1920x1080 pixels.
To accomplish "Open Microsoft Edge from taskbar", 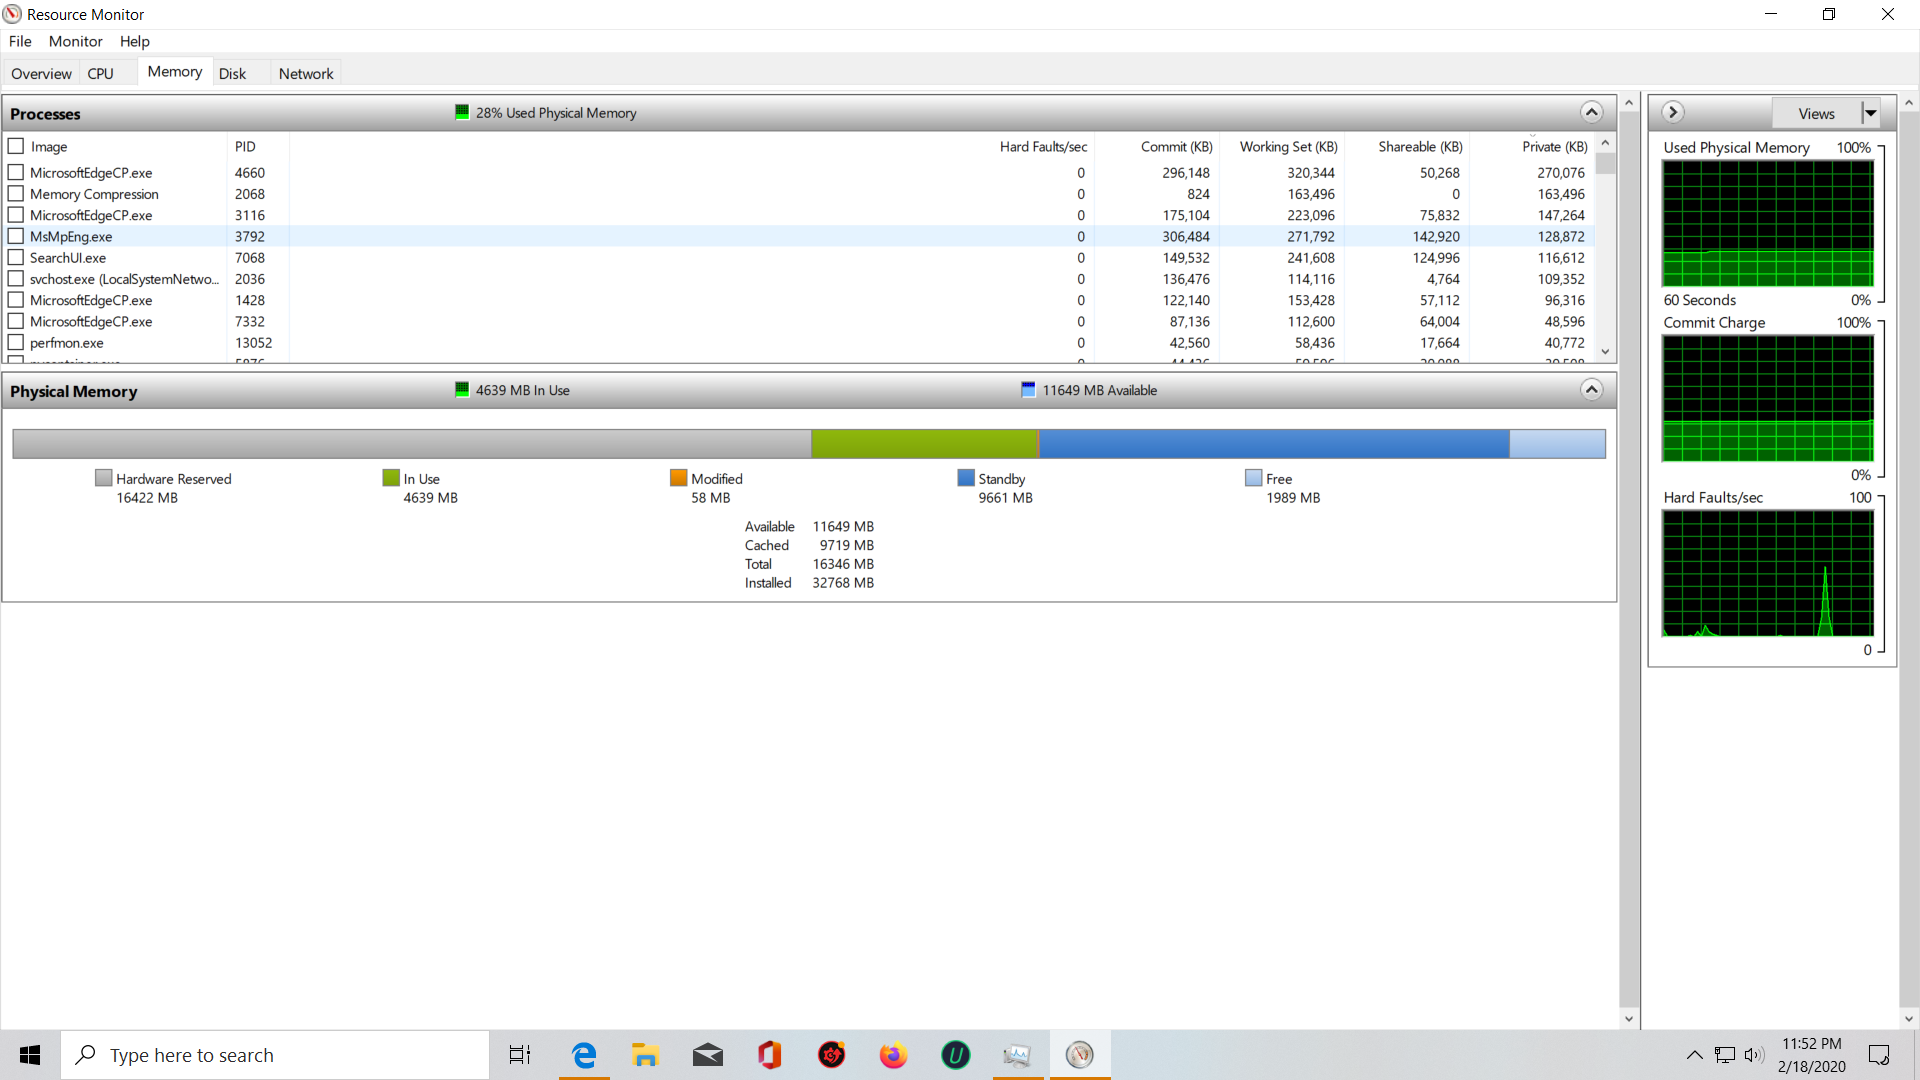I will (x=584, y=1055).
